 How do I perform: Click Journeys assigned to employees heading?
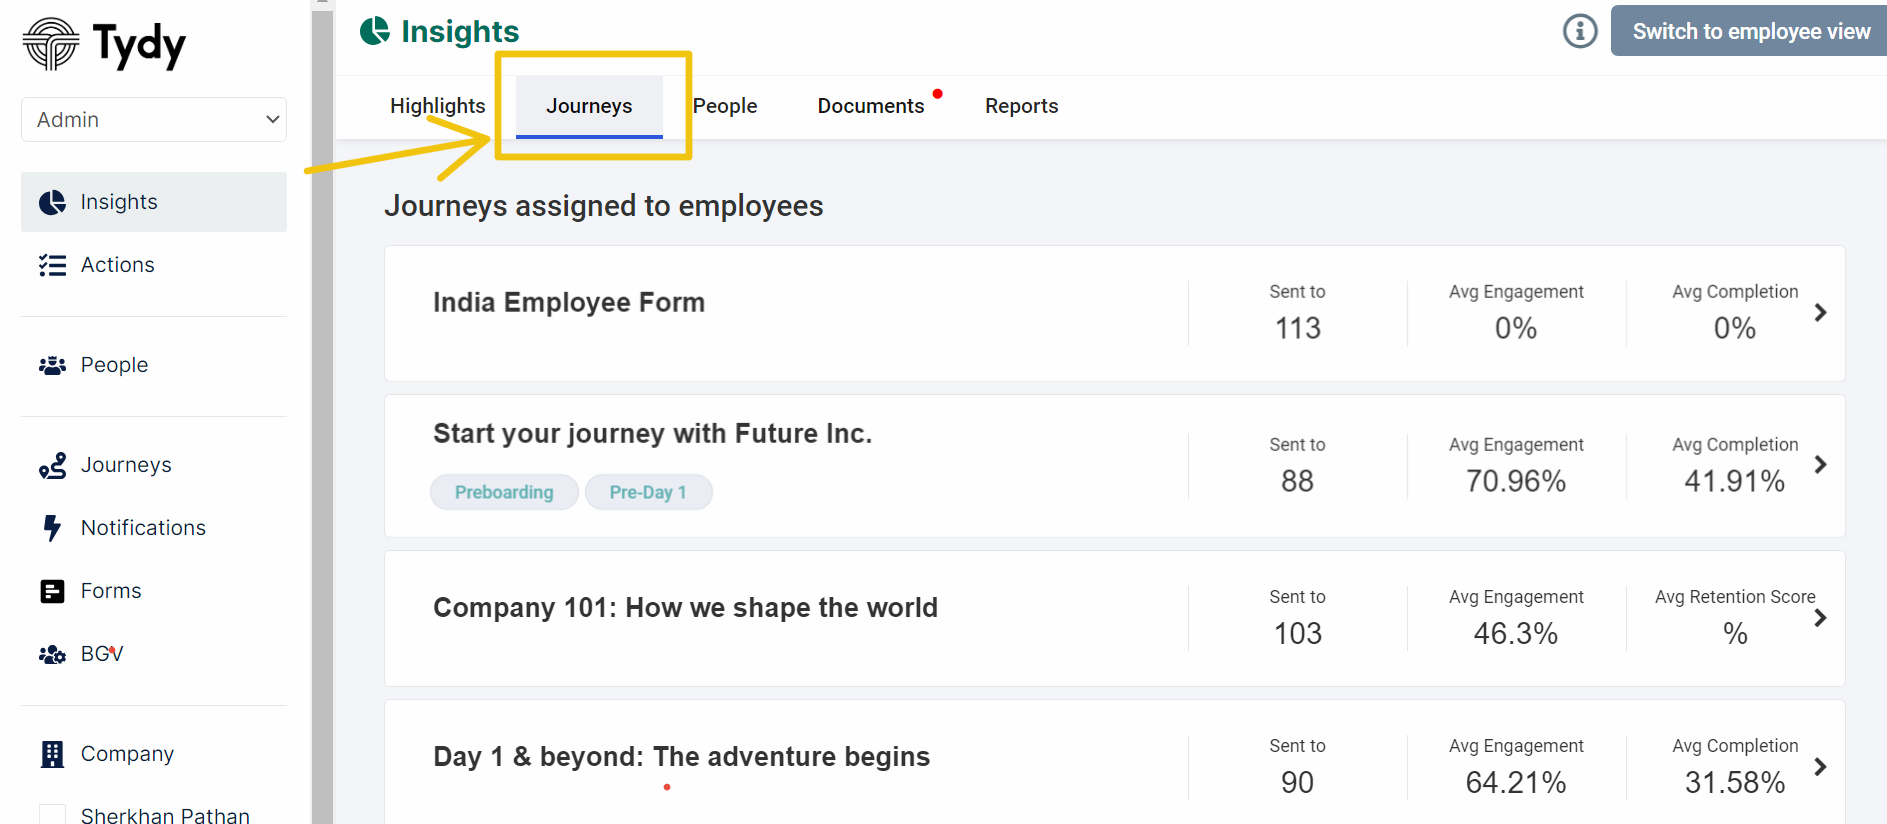pyautogui.click(x=603, y=206)
